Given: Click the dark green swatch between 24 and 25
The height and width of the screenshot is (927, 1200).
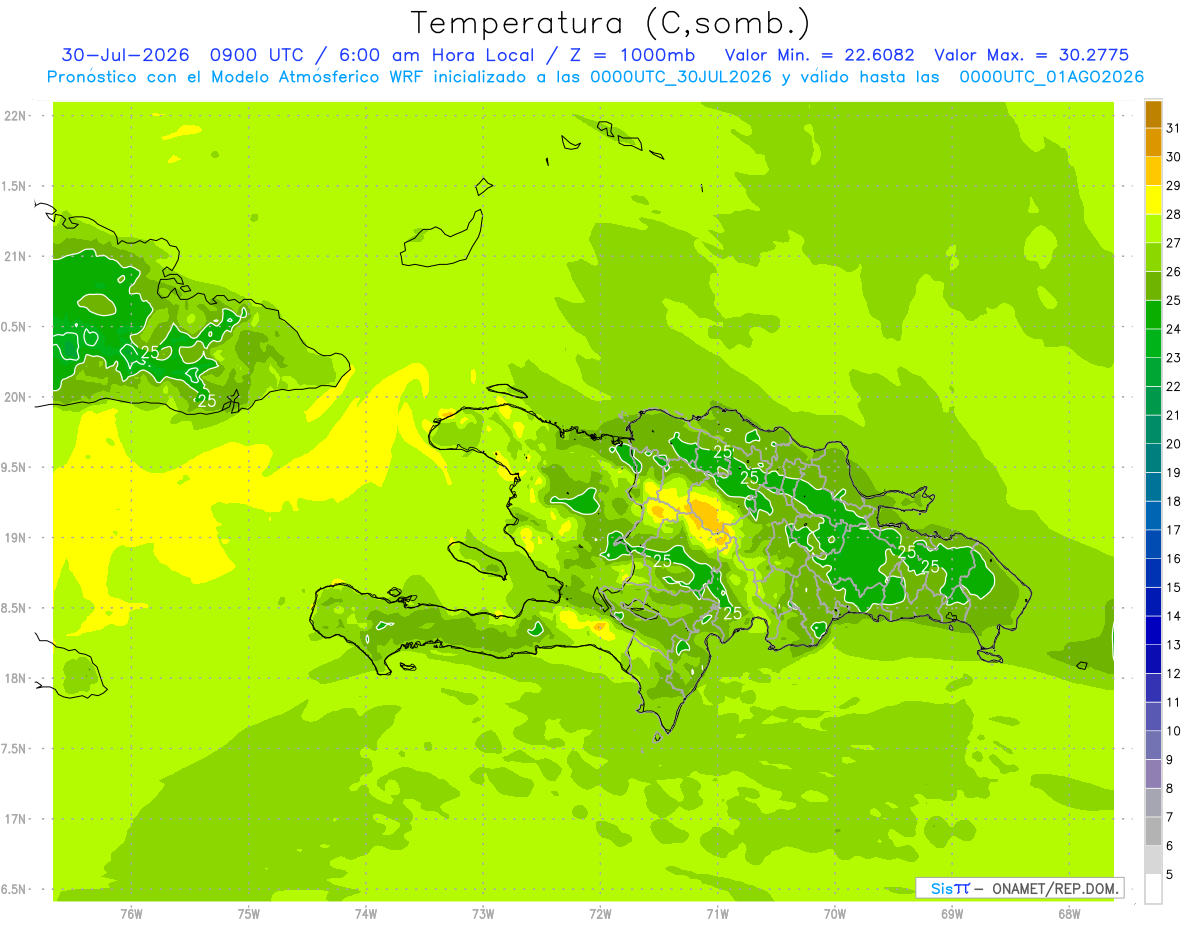Looking at the screenshot, I should pyautogui.click(x=1153, y=315).
